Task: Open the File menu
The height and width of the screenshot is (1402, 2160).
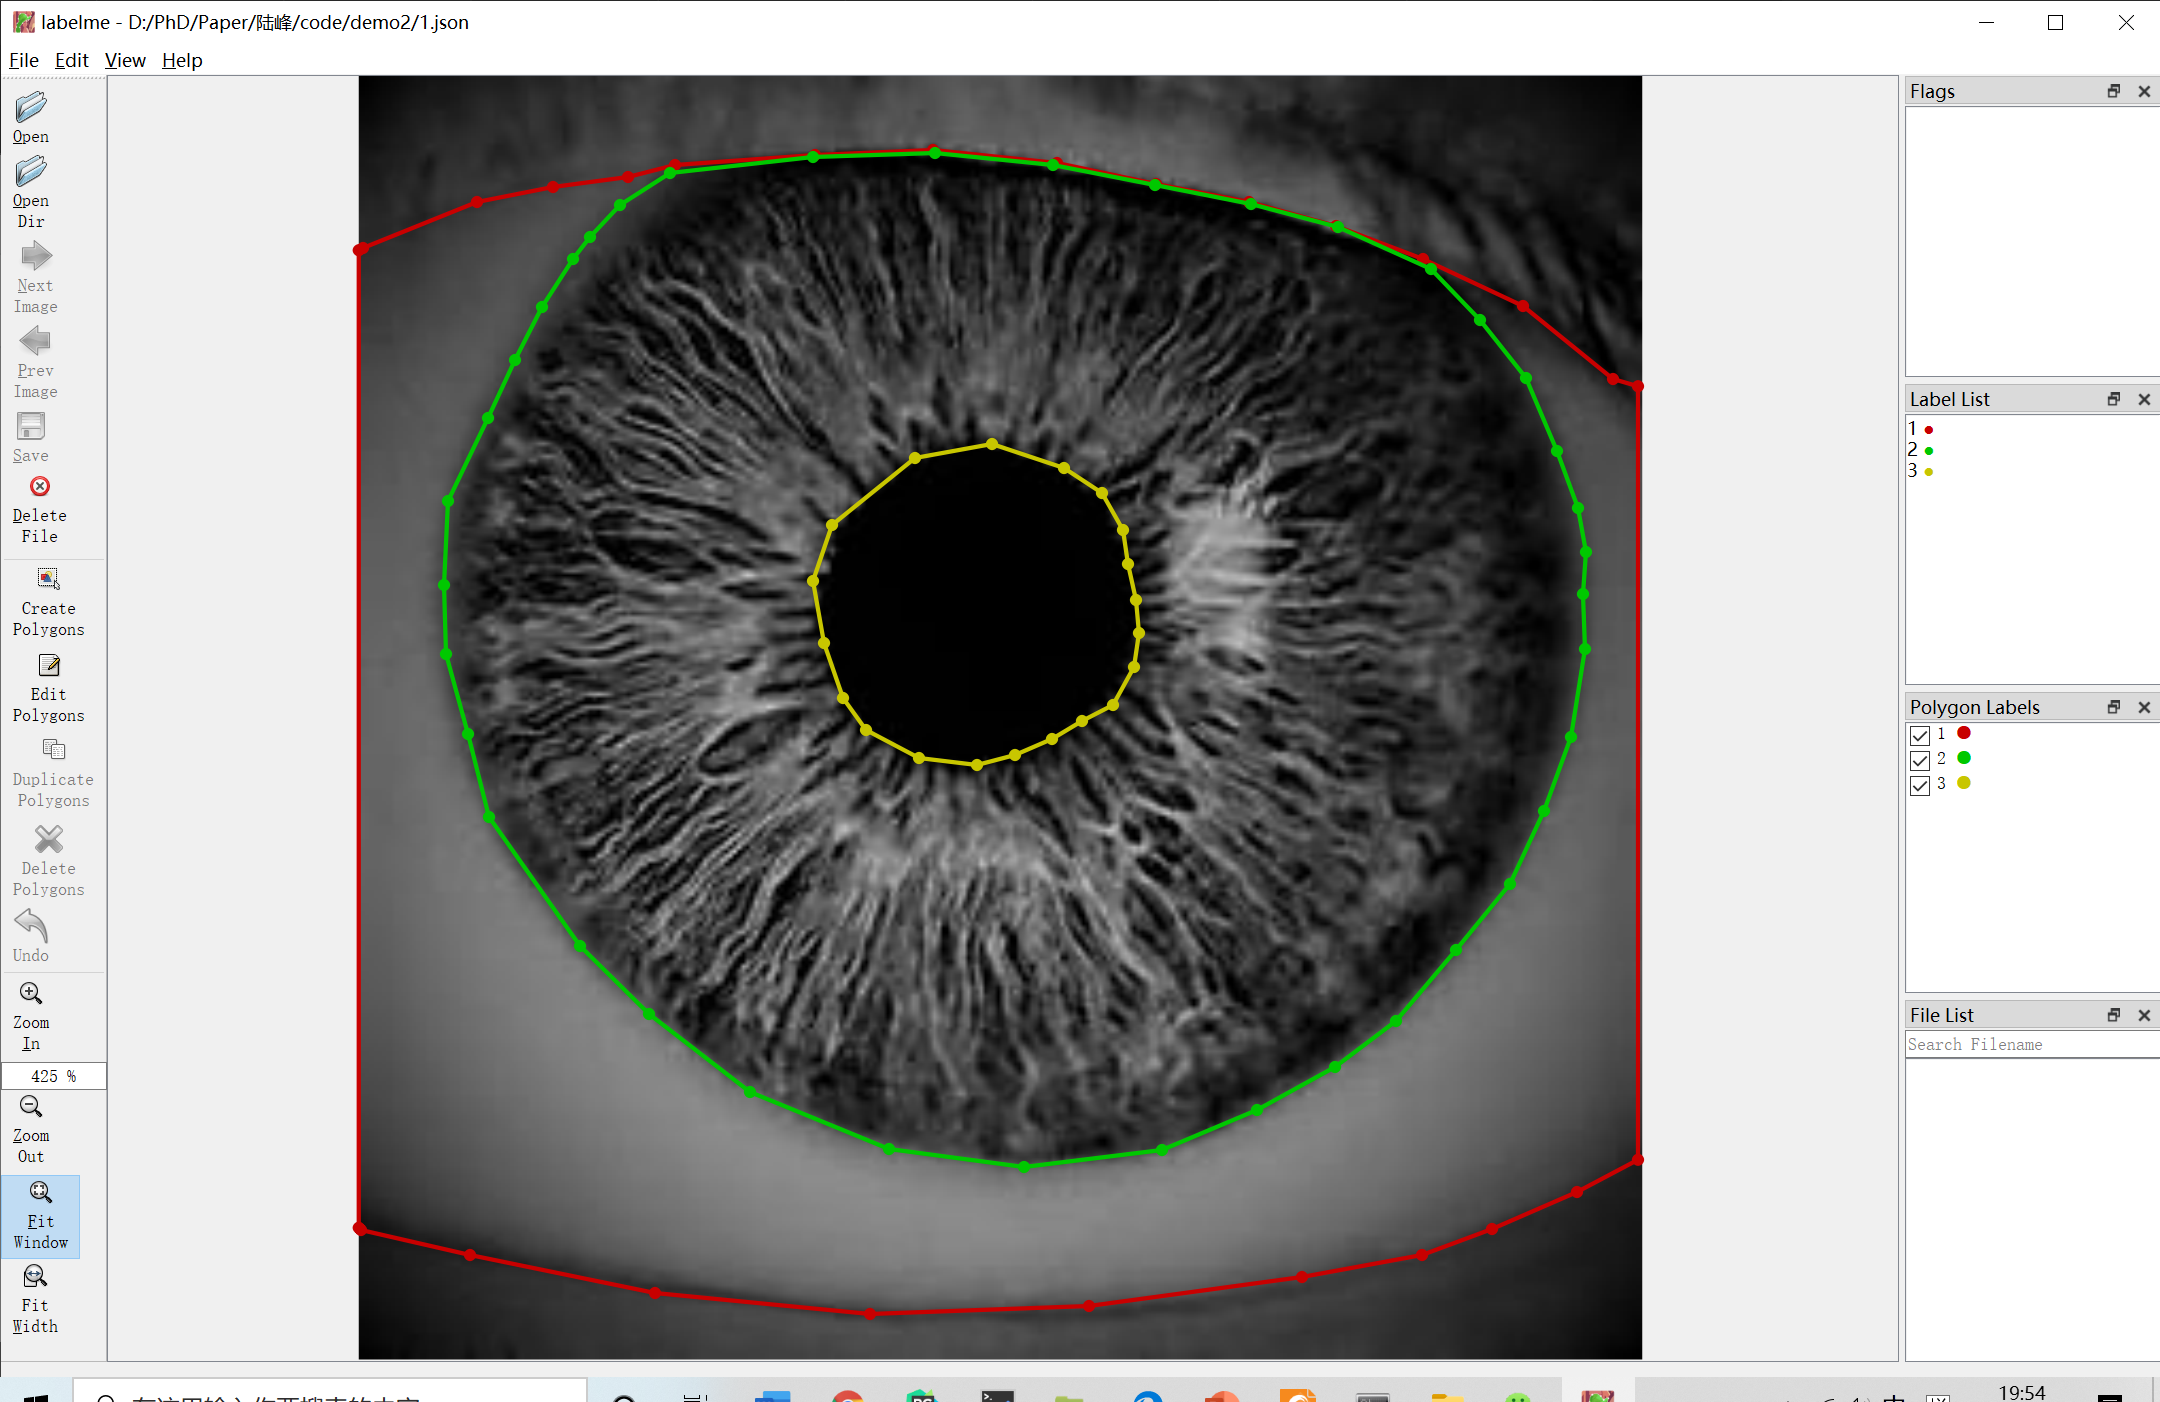Action: pyautogui.click(x=23, y=60)
